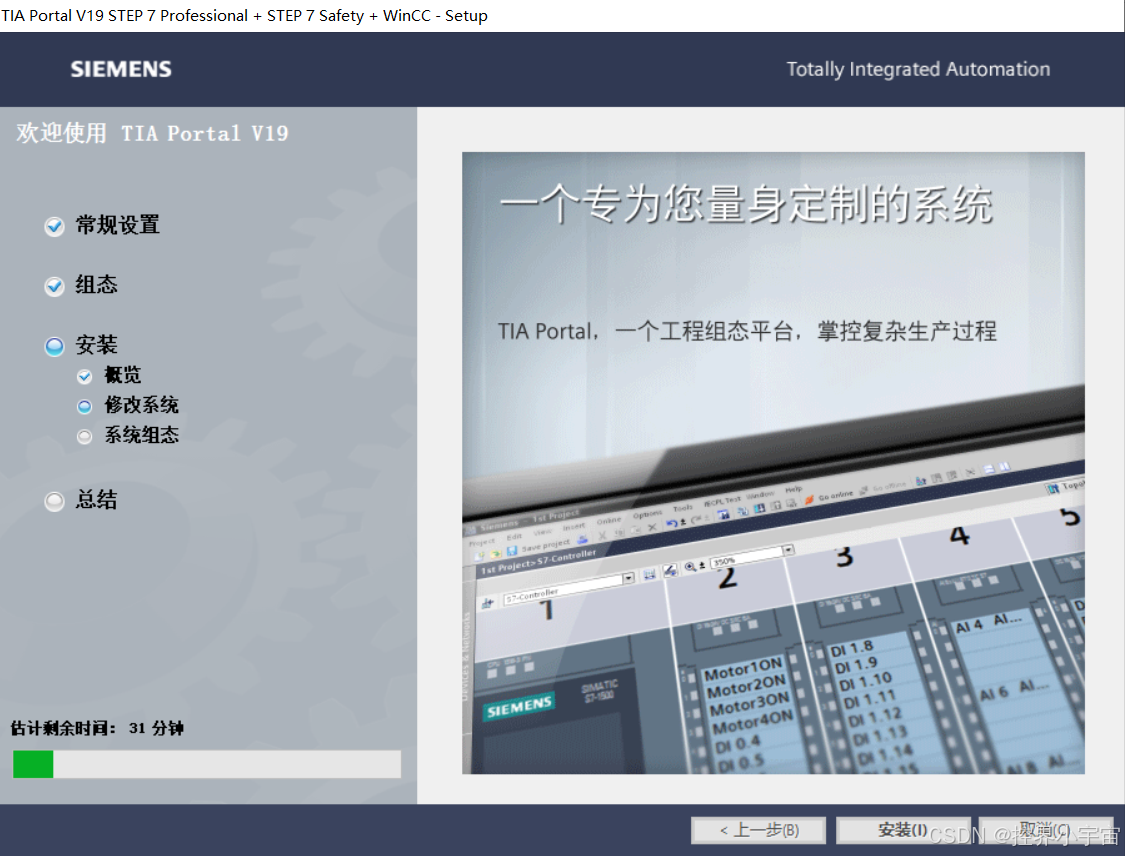1125x856 pixels.
Task: Click the grey circle icon beside 总结
Action: tap(55, 501)
